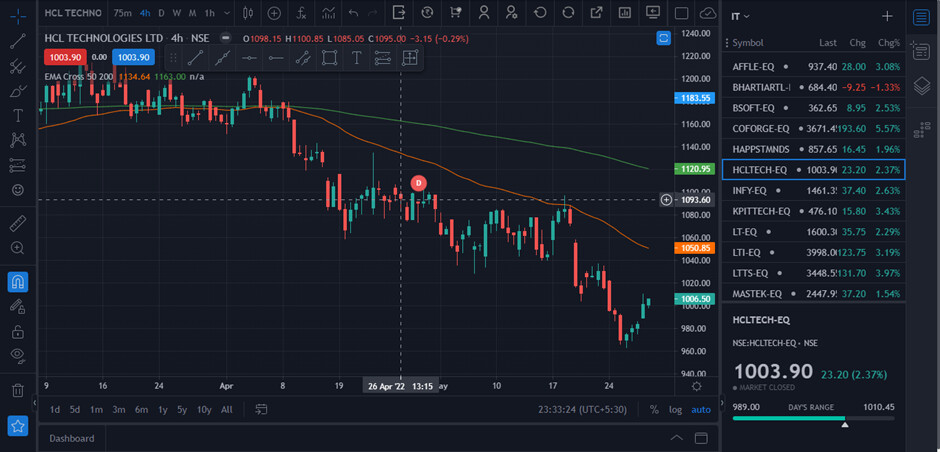Collapse left toolbar arrow

coord(35,403)
